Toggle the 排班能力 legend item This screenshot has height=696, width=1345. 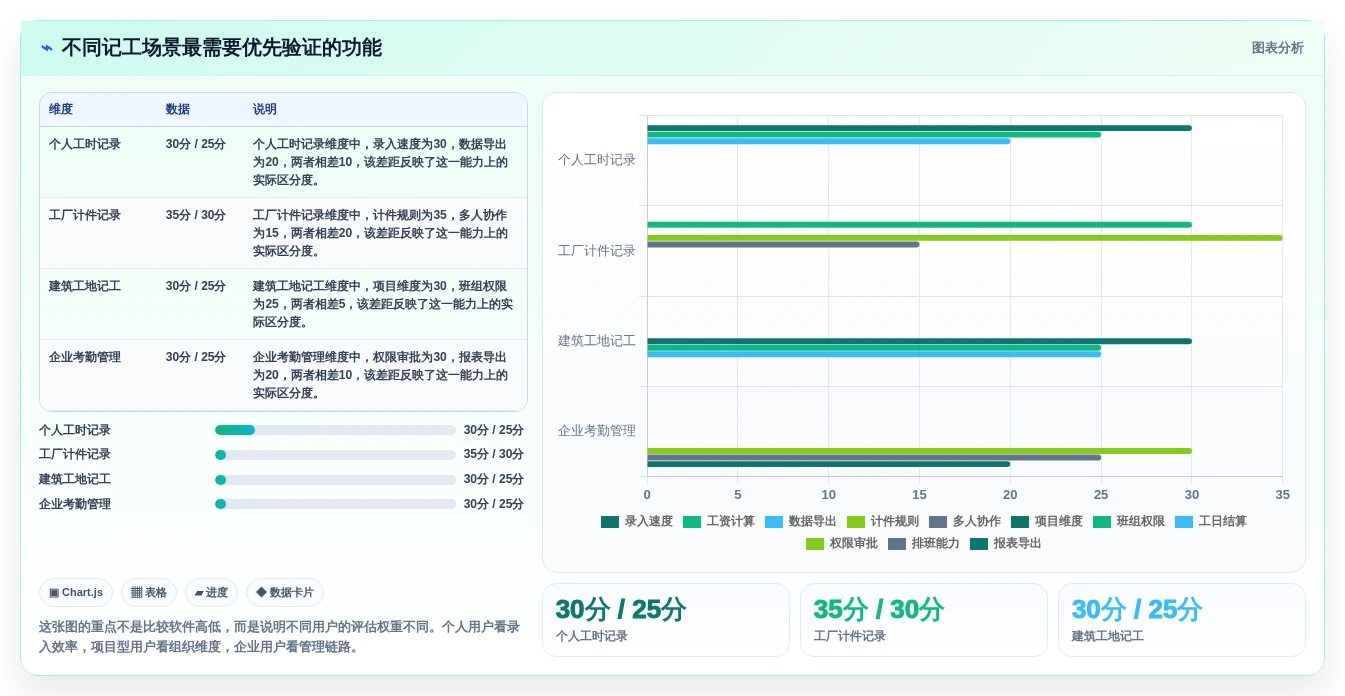click(x=924, y=543)
